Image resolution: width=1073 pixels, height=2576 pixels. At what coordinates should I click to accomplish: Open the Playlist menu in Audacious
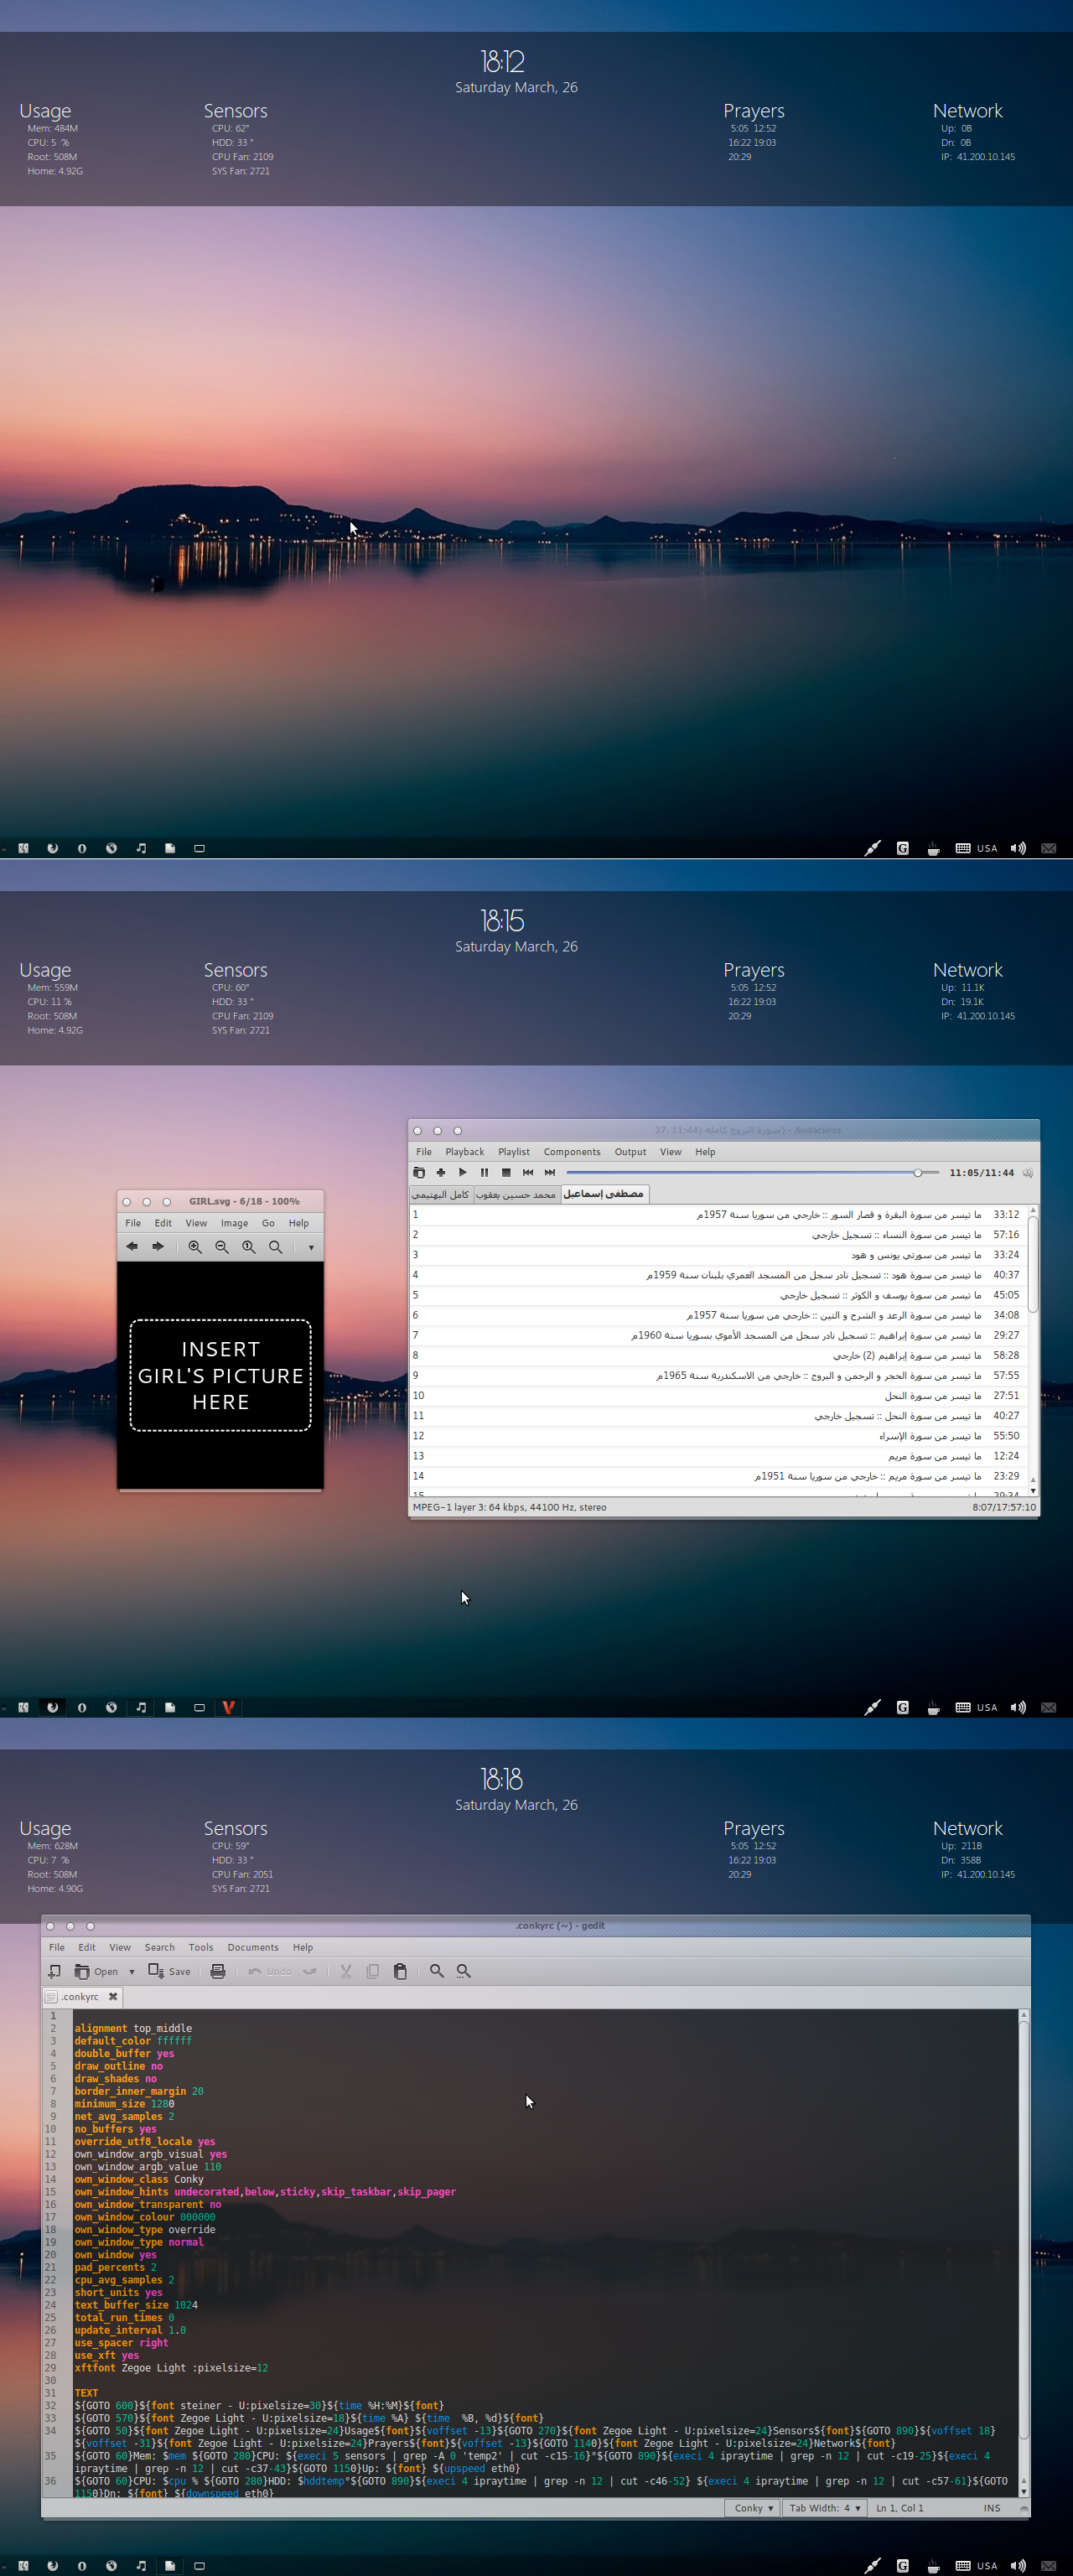[x=514, y=1152]
